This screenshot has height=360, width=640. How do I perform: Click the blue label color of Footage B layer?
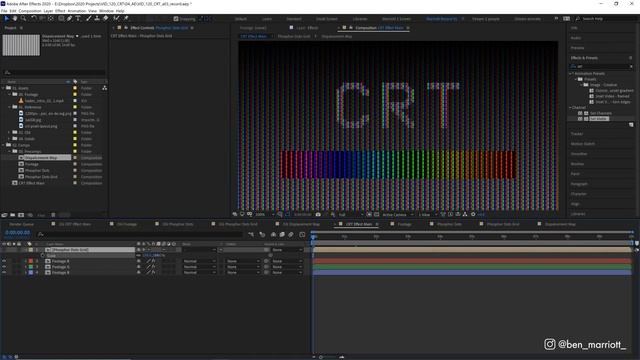[x=31, y=272]
